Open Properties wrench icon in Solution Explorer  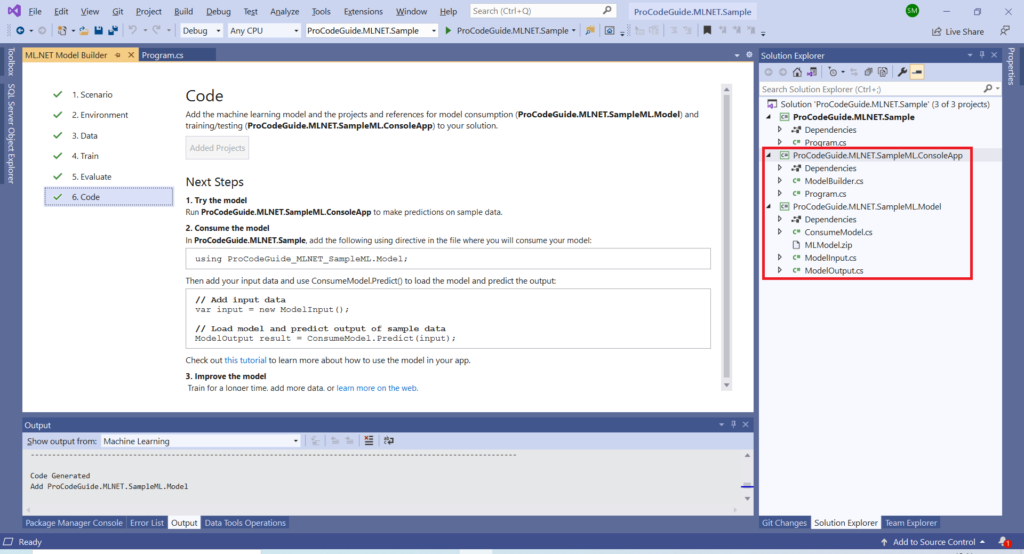click(x=902, y=72)
